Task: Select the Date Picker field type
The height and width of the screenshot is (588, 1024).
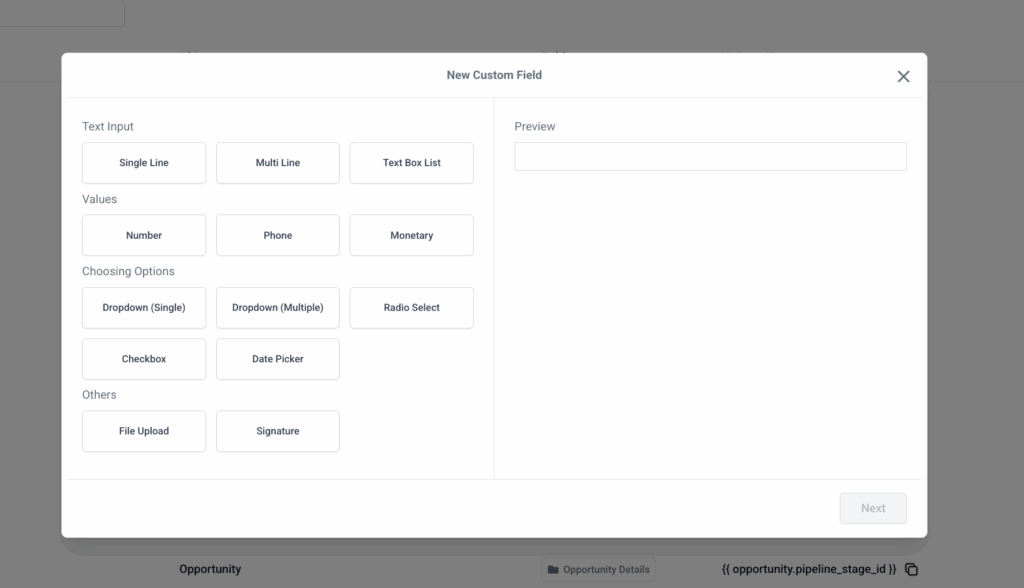Action: 278,359
